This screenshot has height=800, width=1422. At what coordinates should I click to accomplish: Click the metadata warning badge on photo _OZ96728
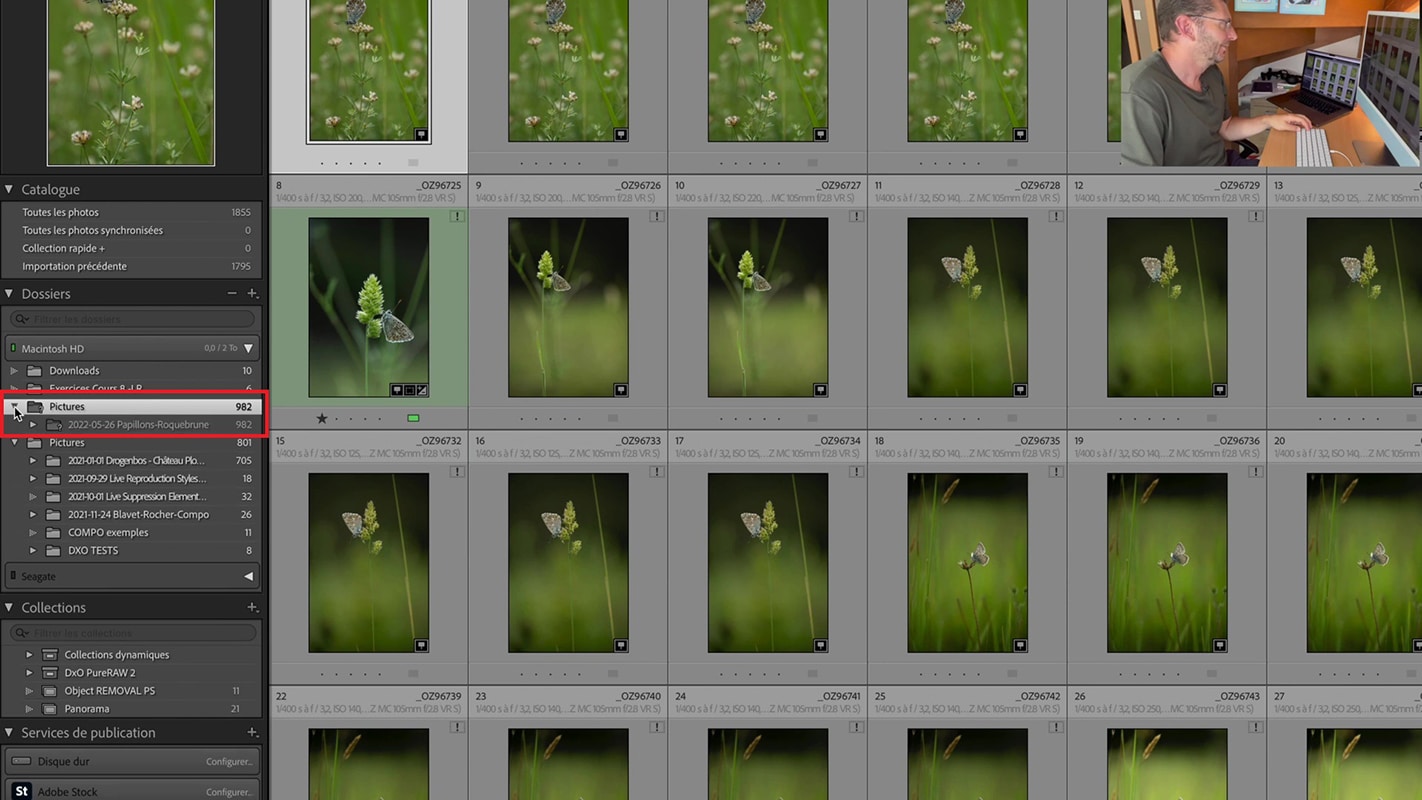(1056, 216)
